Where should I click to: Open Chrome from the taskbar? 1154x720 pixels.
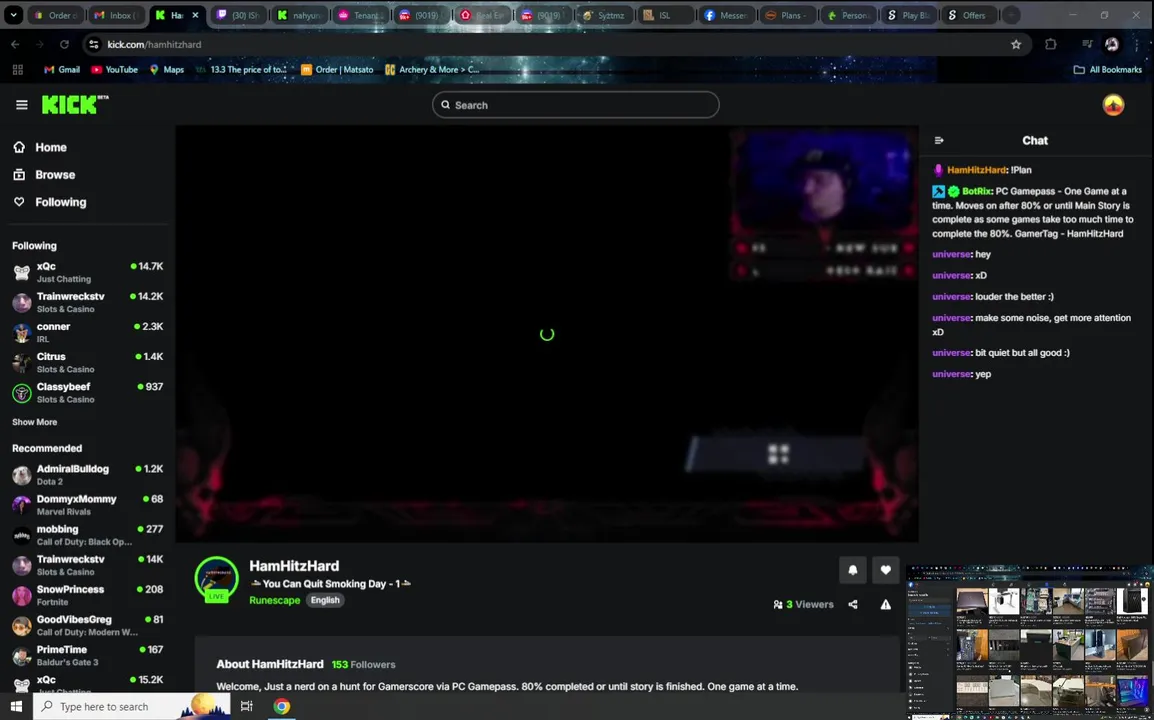(281, 706)
